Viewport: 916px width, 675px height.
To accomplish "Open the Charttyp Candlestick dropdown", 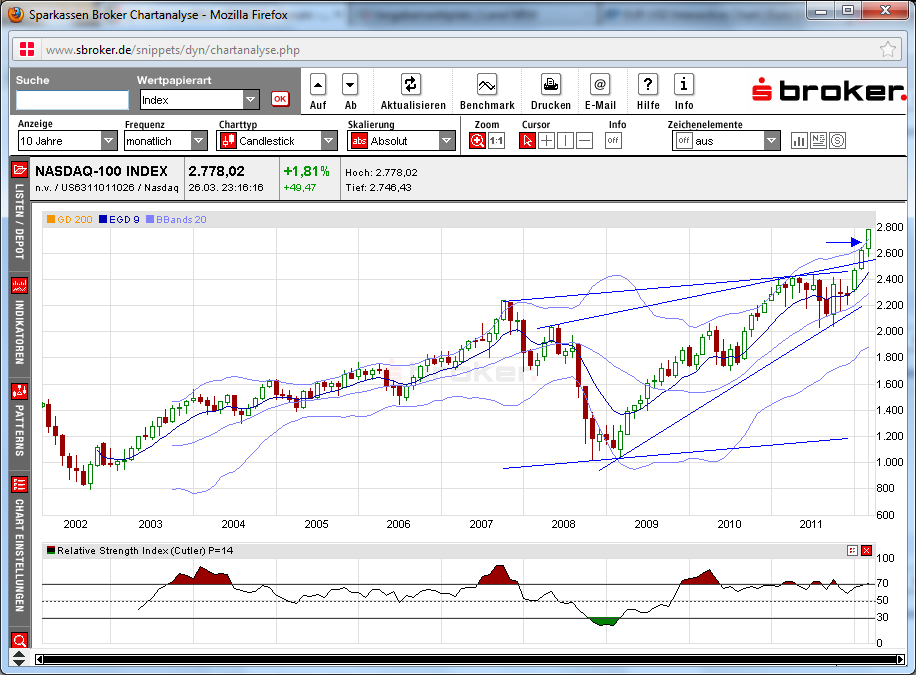I will (277, 141).
